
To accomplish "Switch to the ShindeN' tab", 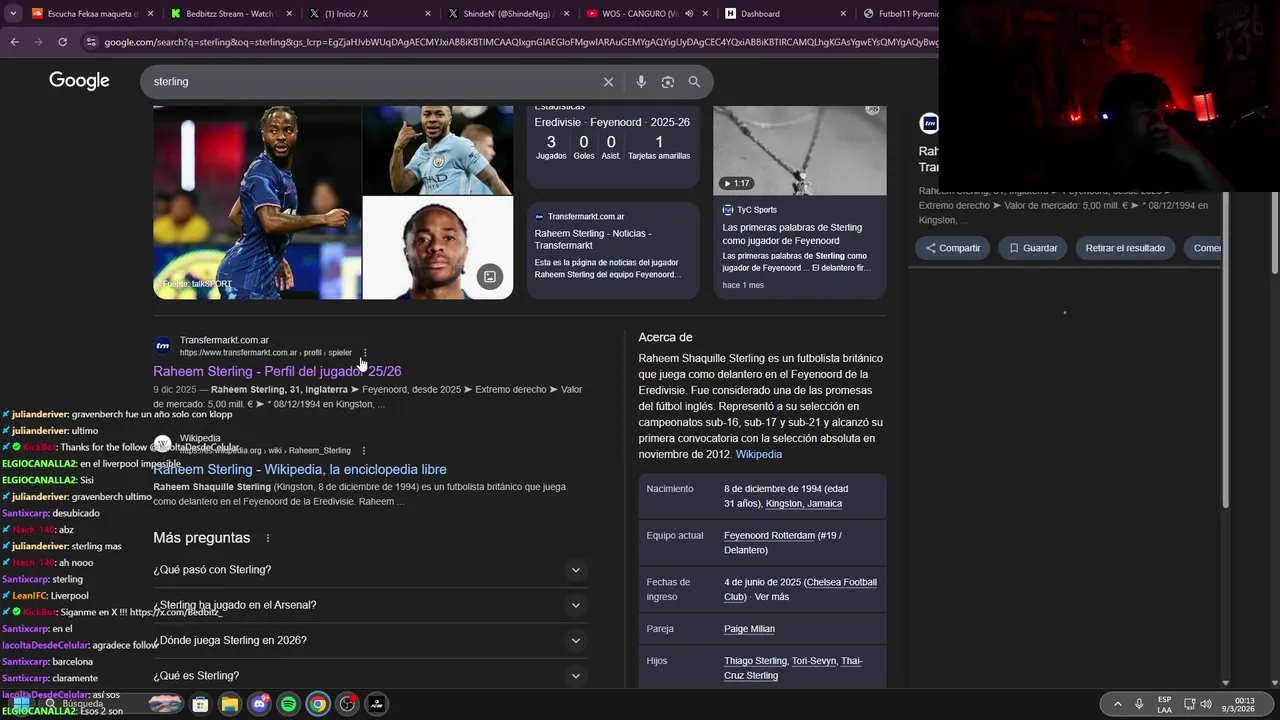I will (506, 14).
